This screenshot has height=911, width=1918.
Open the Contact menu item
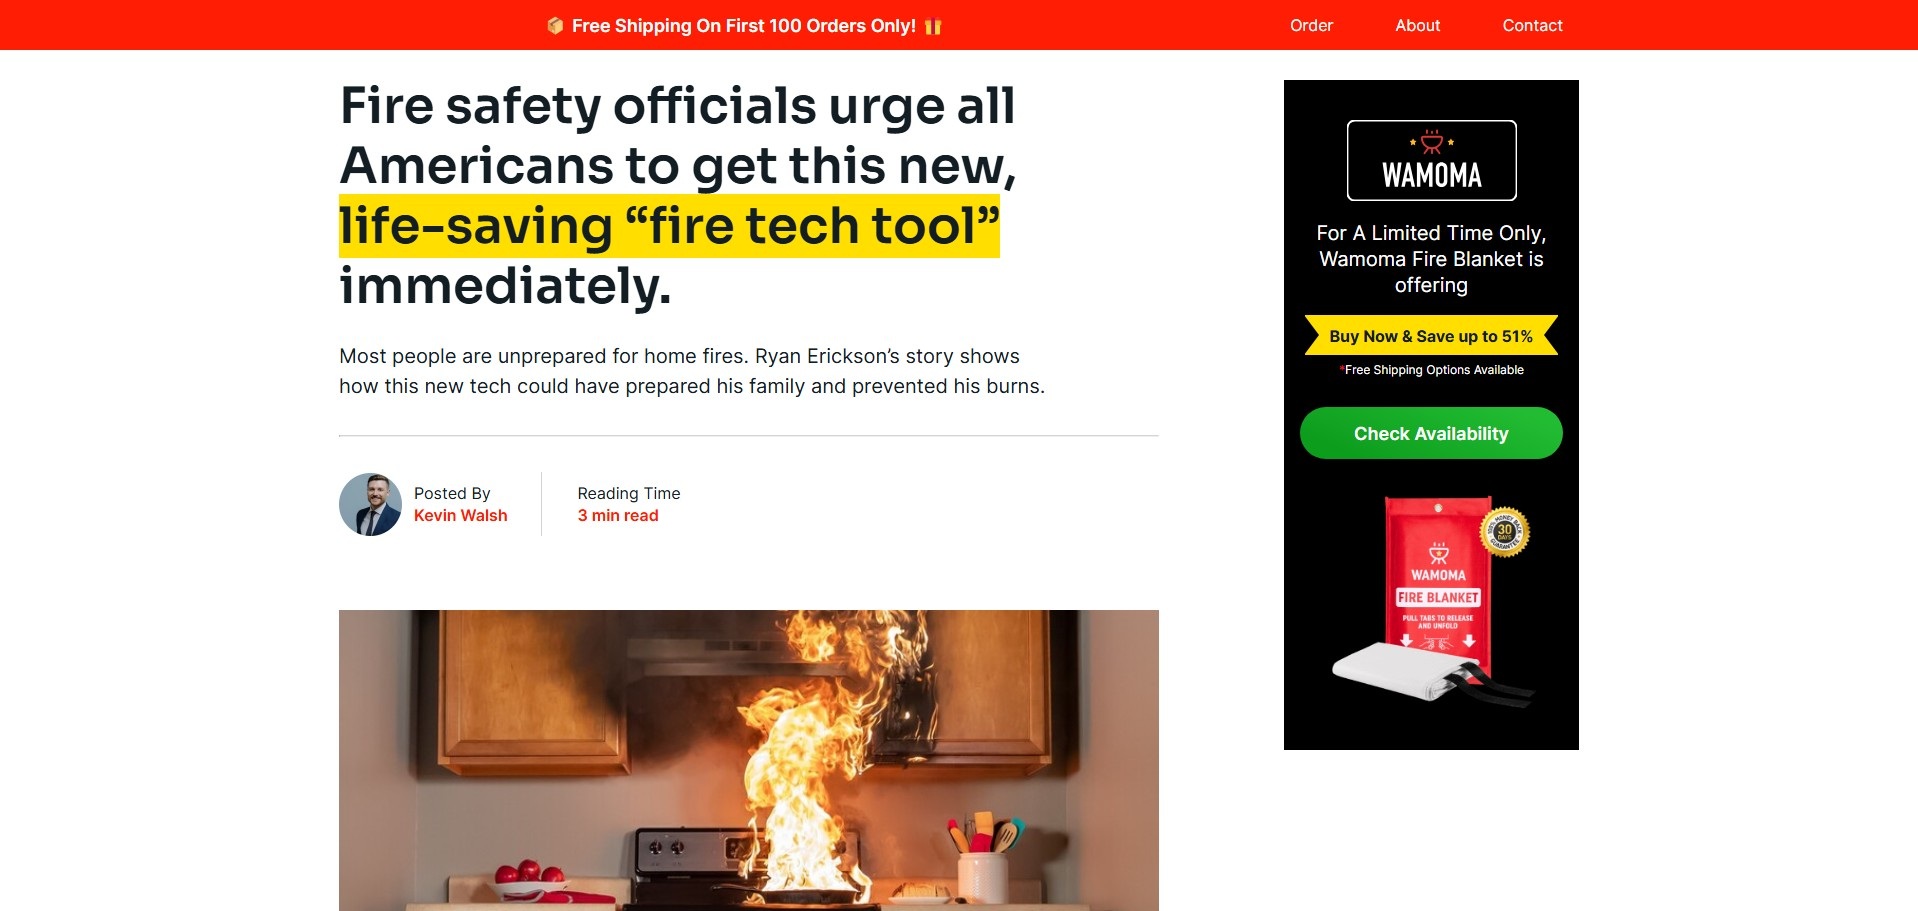click(1532, 25)
